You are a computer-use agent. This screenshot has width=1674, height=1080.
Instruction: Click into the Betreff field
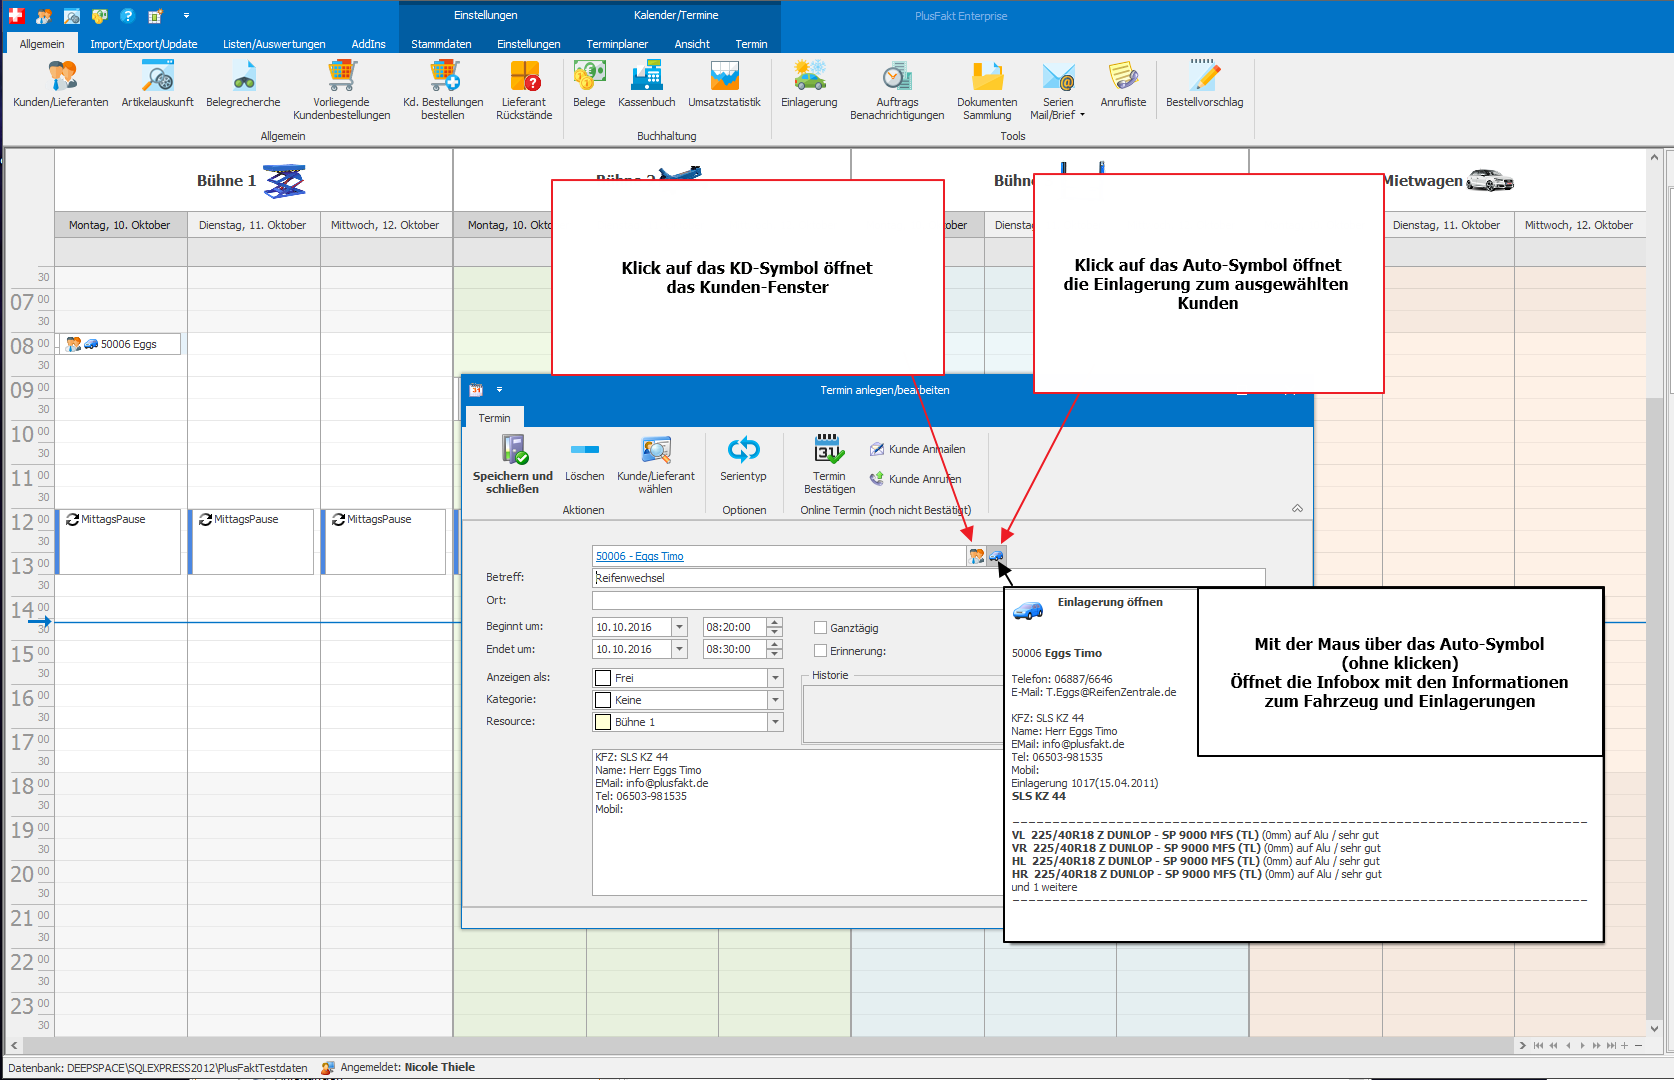(928, 578)
